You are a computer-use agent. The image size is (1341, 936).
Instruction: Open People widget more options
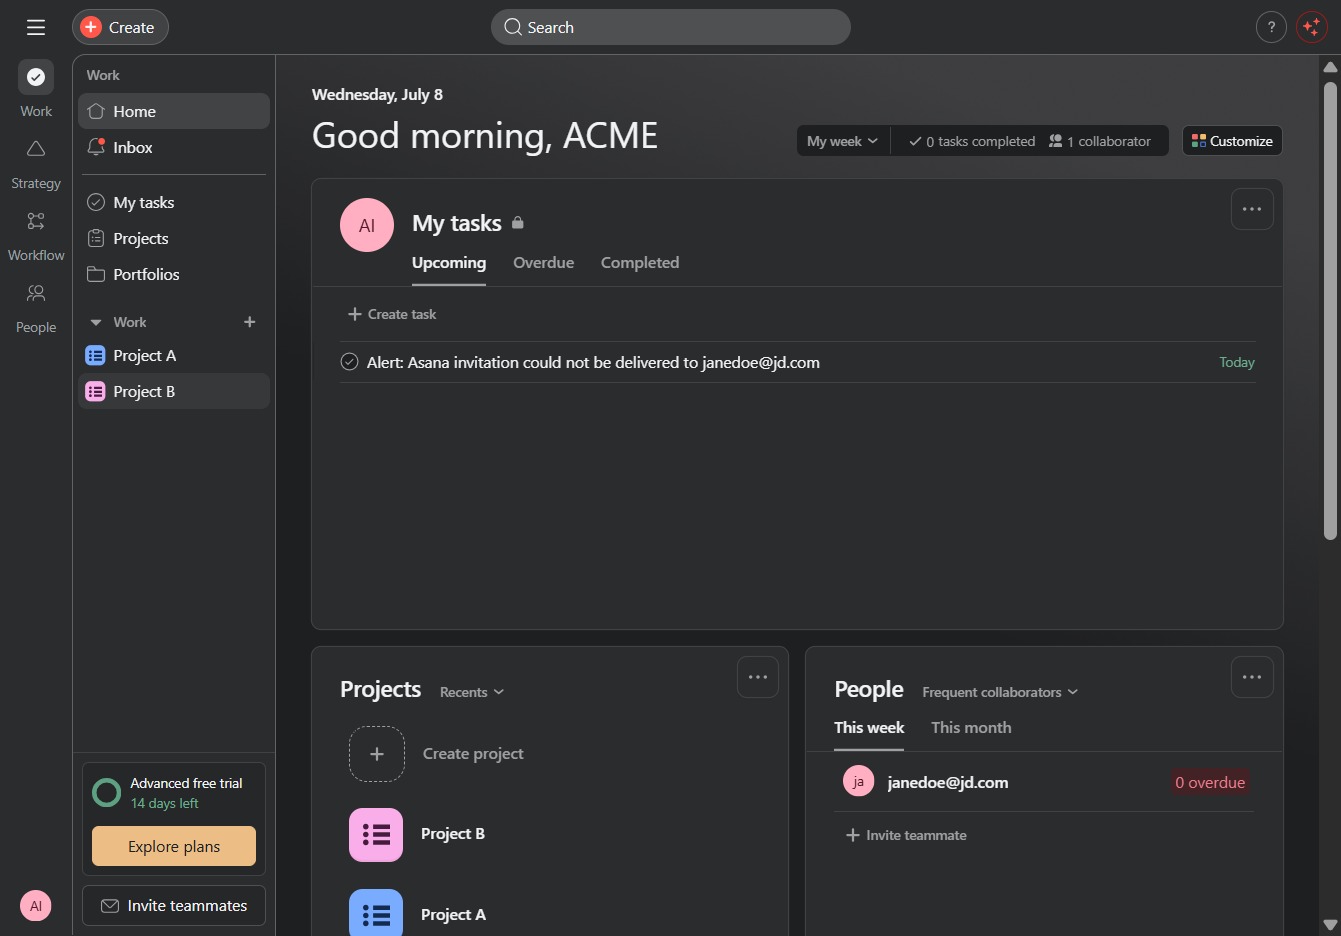[1252, 677]
